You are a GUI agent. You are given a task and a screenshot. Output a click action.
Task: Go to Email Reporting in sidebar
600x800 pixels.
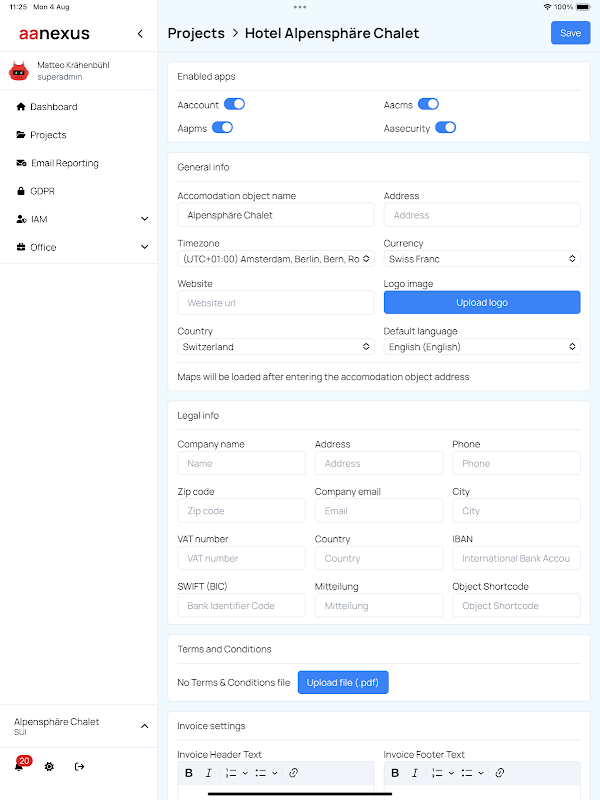(x=64, y=163)
